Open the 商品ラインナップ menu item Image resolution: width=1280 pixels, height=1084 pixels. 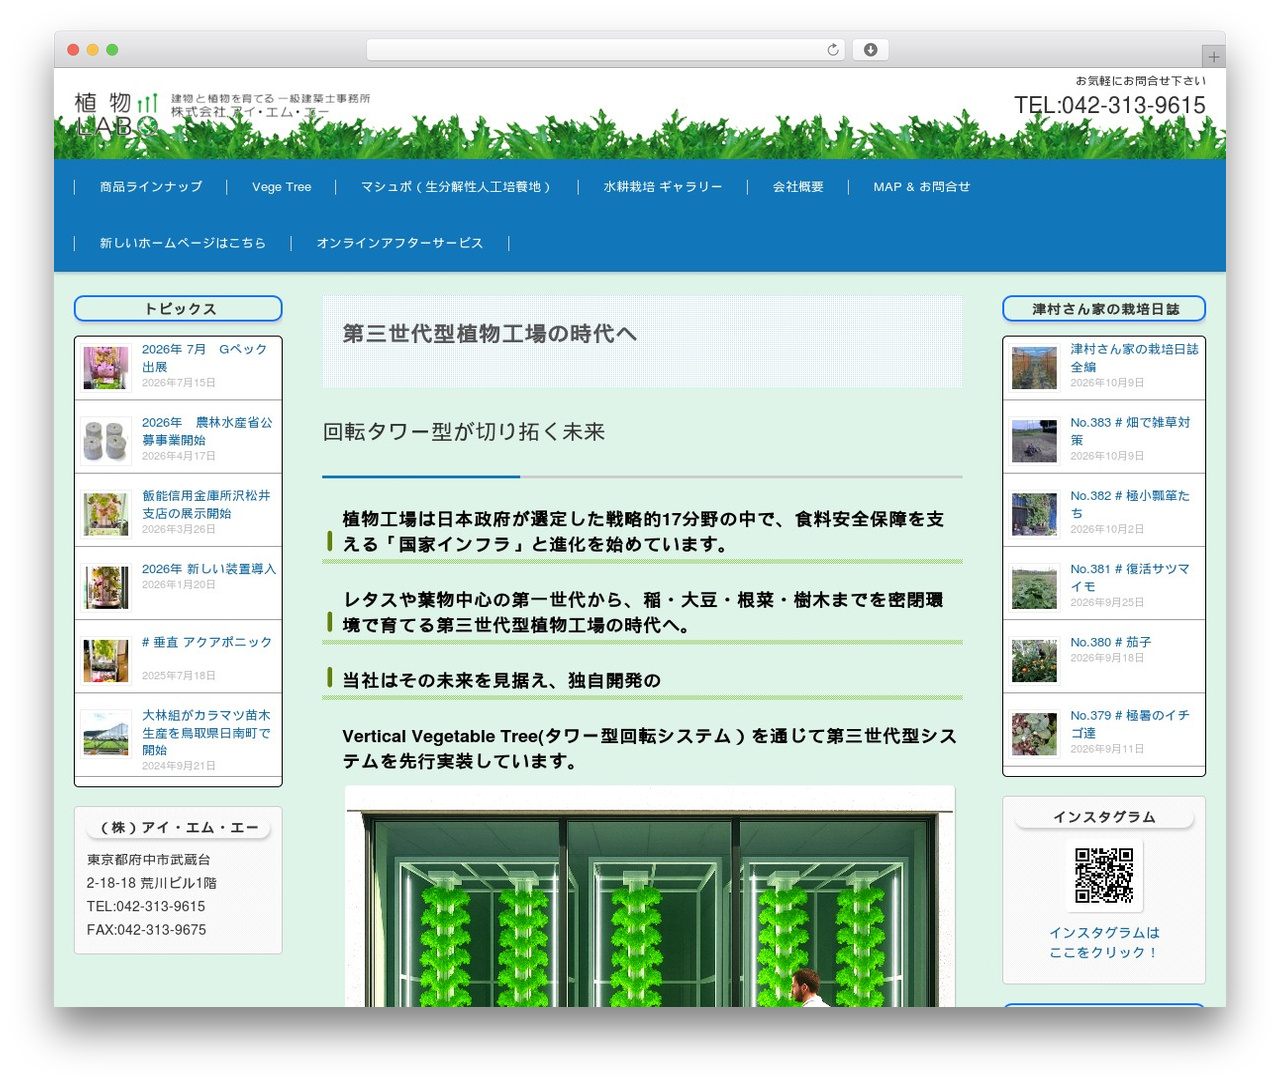151,187
